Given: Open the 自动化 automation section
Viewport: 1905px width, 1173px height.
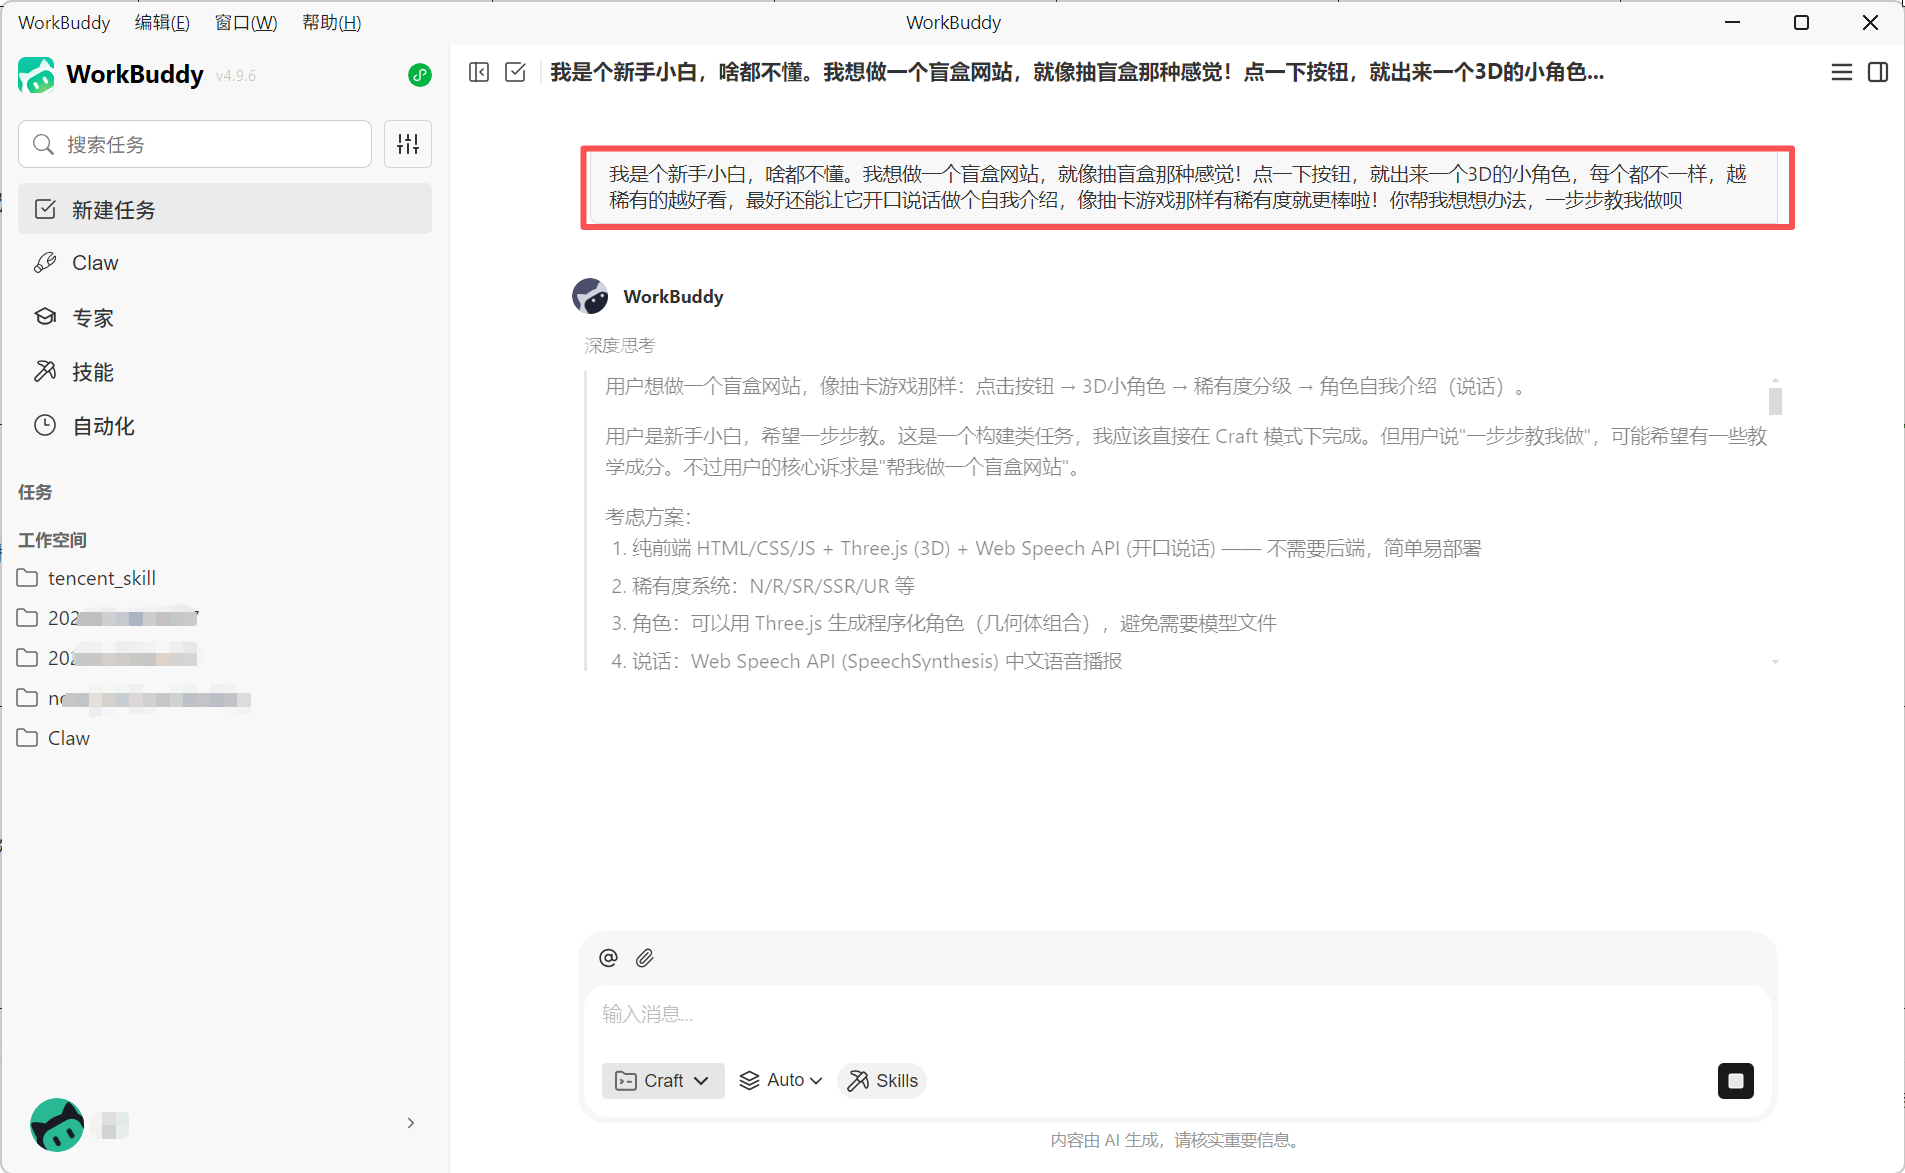Looking at the screenshot, I should point(225,426).
